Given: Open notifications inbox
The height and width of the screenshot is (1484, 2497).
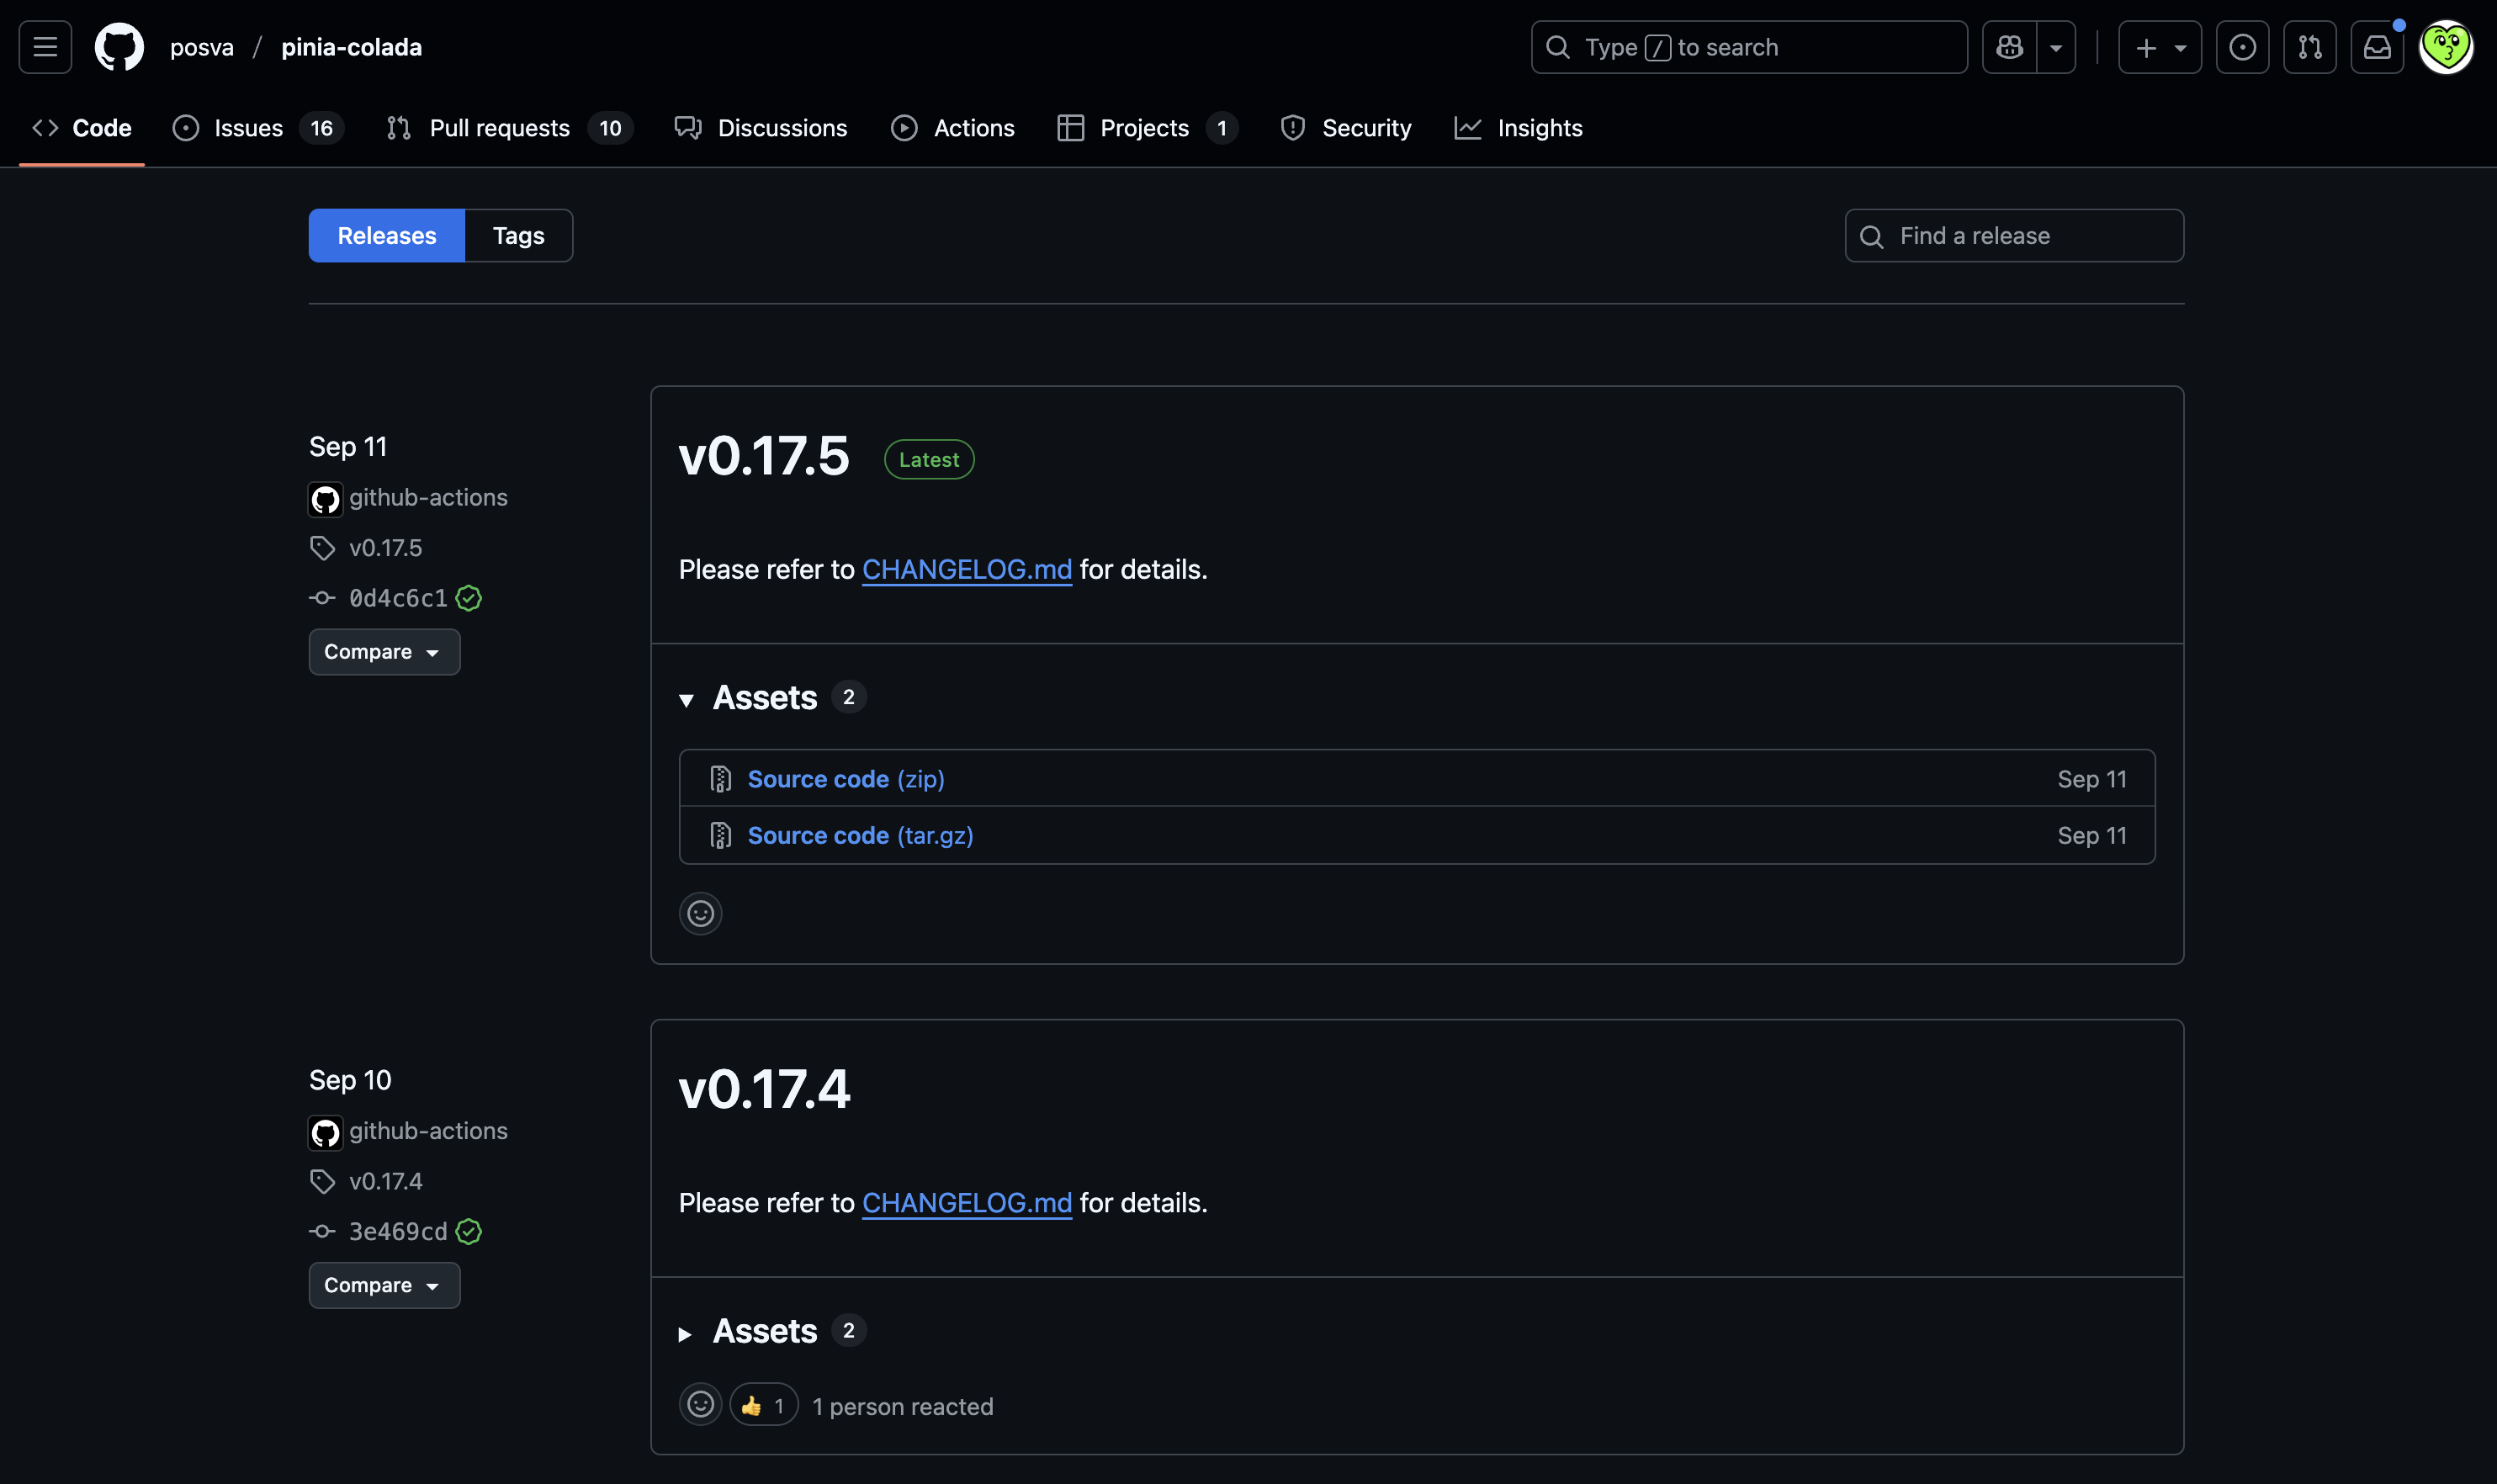Looking at the screenshot, I should coord(2376,47).
